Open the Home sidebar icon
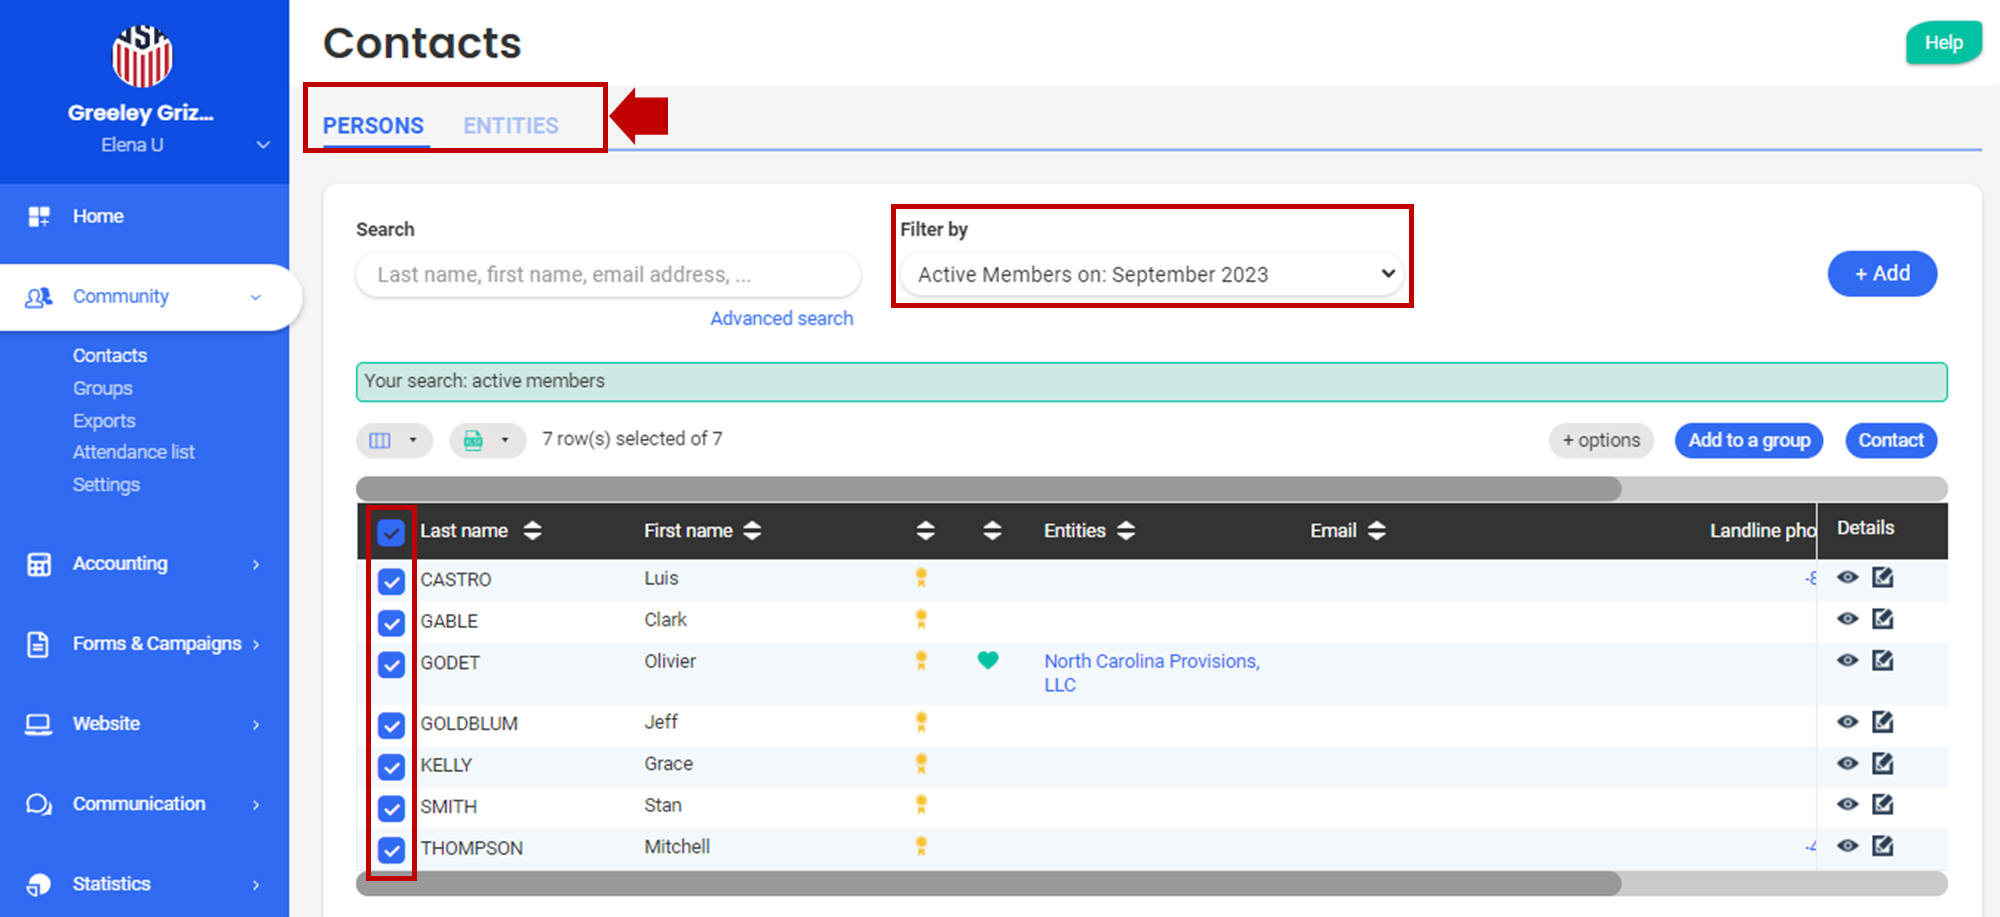The image size is (2000, 917). pyautogui.click(x=39, y=217)
